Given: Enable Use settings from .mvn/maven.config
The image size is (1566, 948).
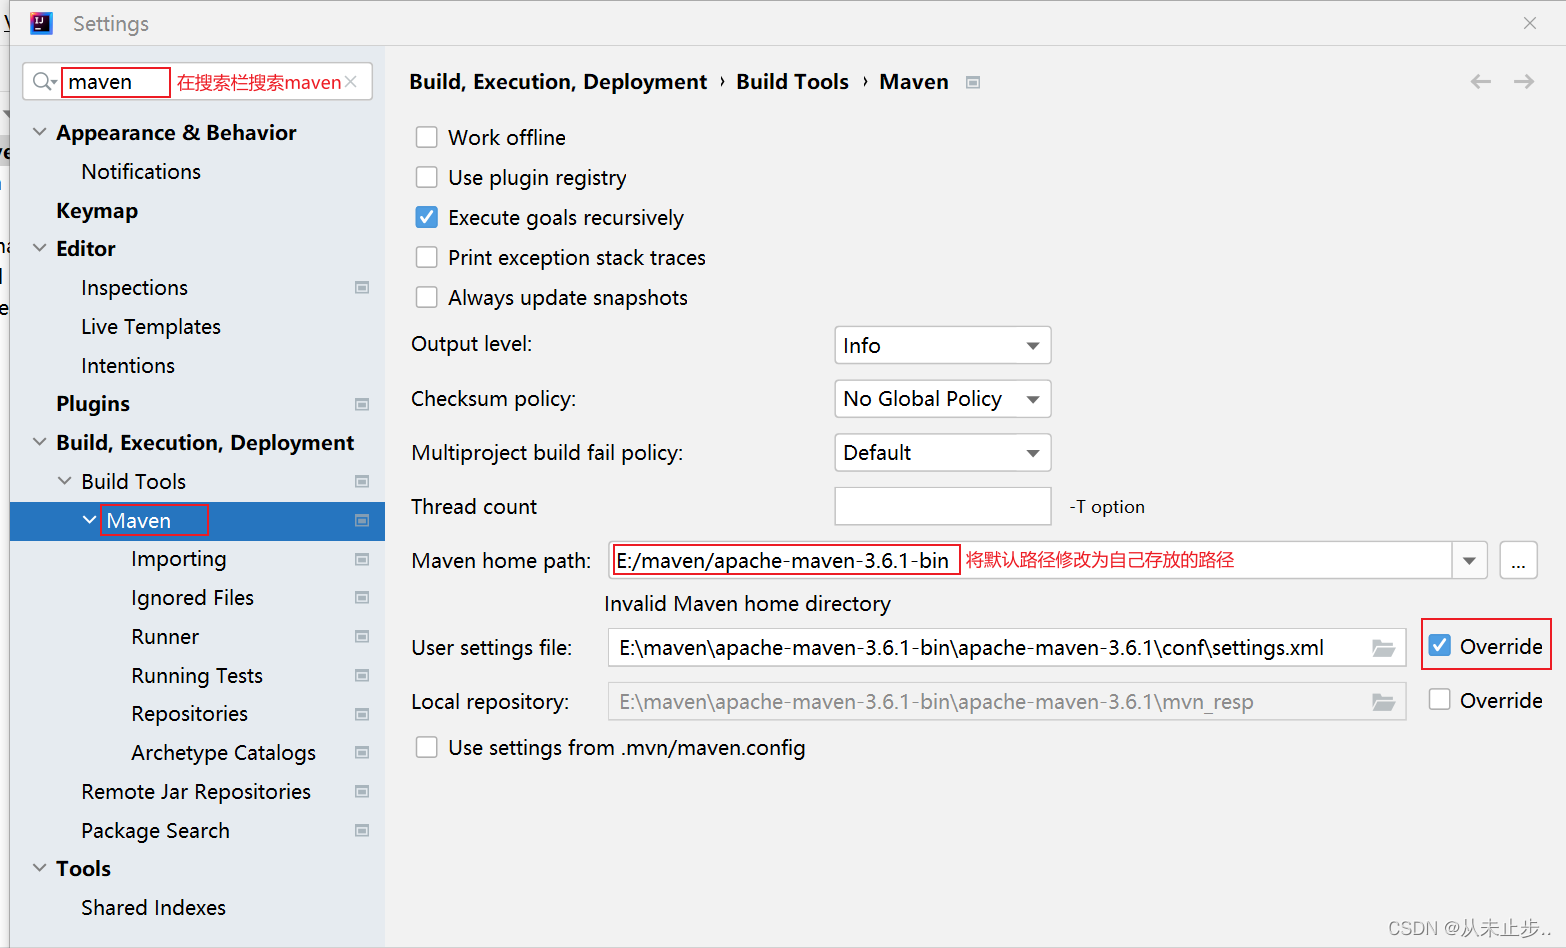Looking at the screenshot, I should tap(427, 747).
